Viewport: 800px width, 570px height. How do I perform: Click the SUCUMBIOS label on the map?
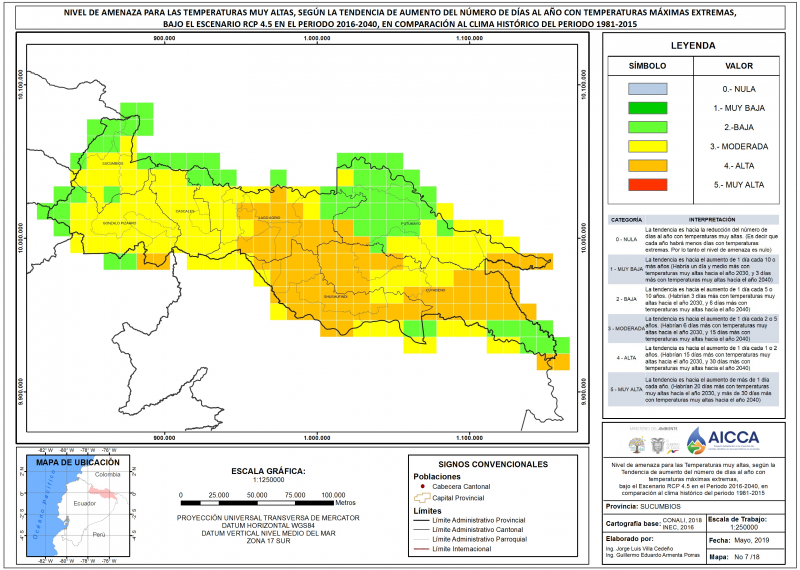[x=113, y=163]
